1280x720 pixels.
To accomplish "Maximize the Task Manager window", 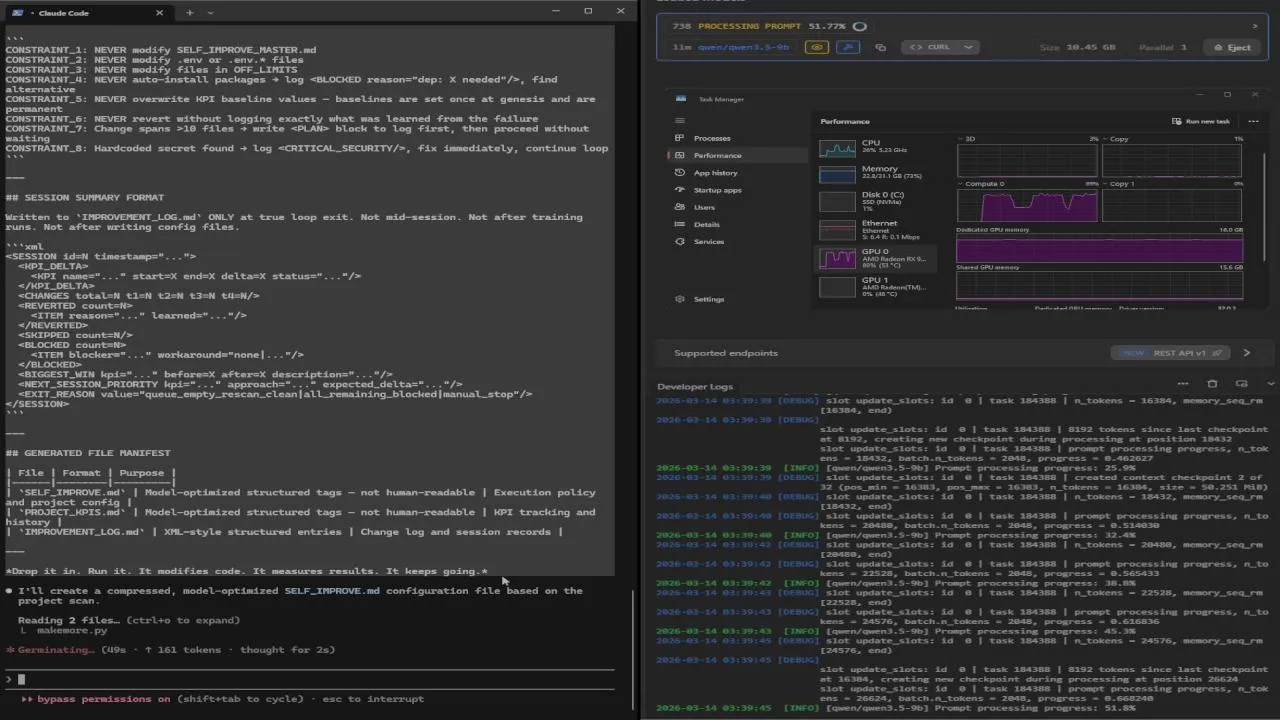I will pyautogui.click(x=1227, y=95).
